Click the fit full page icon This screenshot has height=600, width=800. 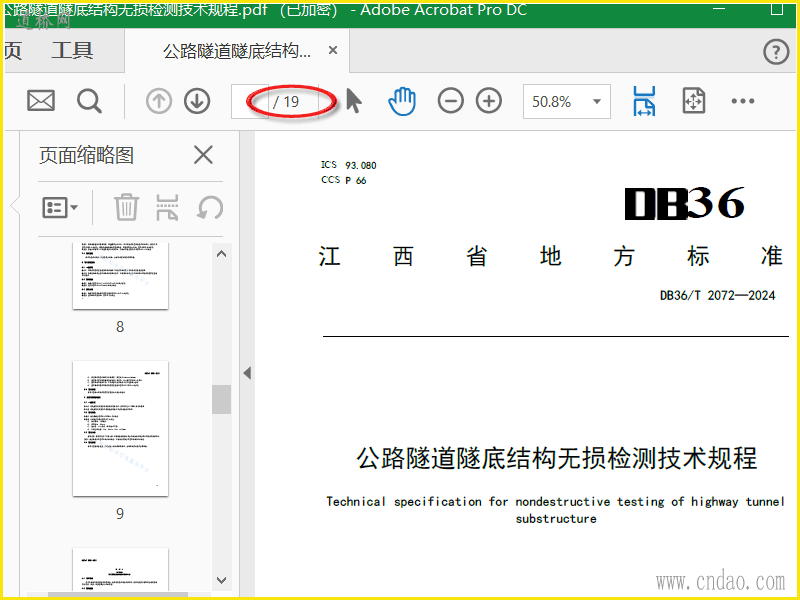(x=694, y=101)
